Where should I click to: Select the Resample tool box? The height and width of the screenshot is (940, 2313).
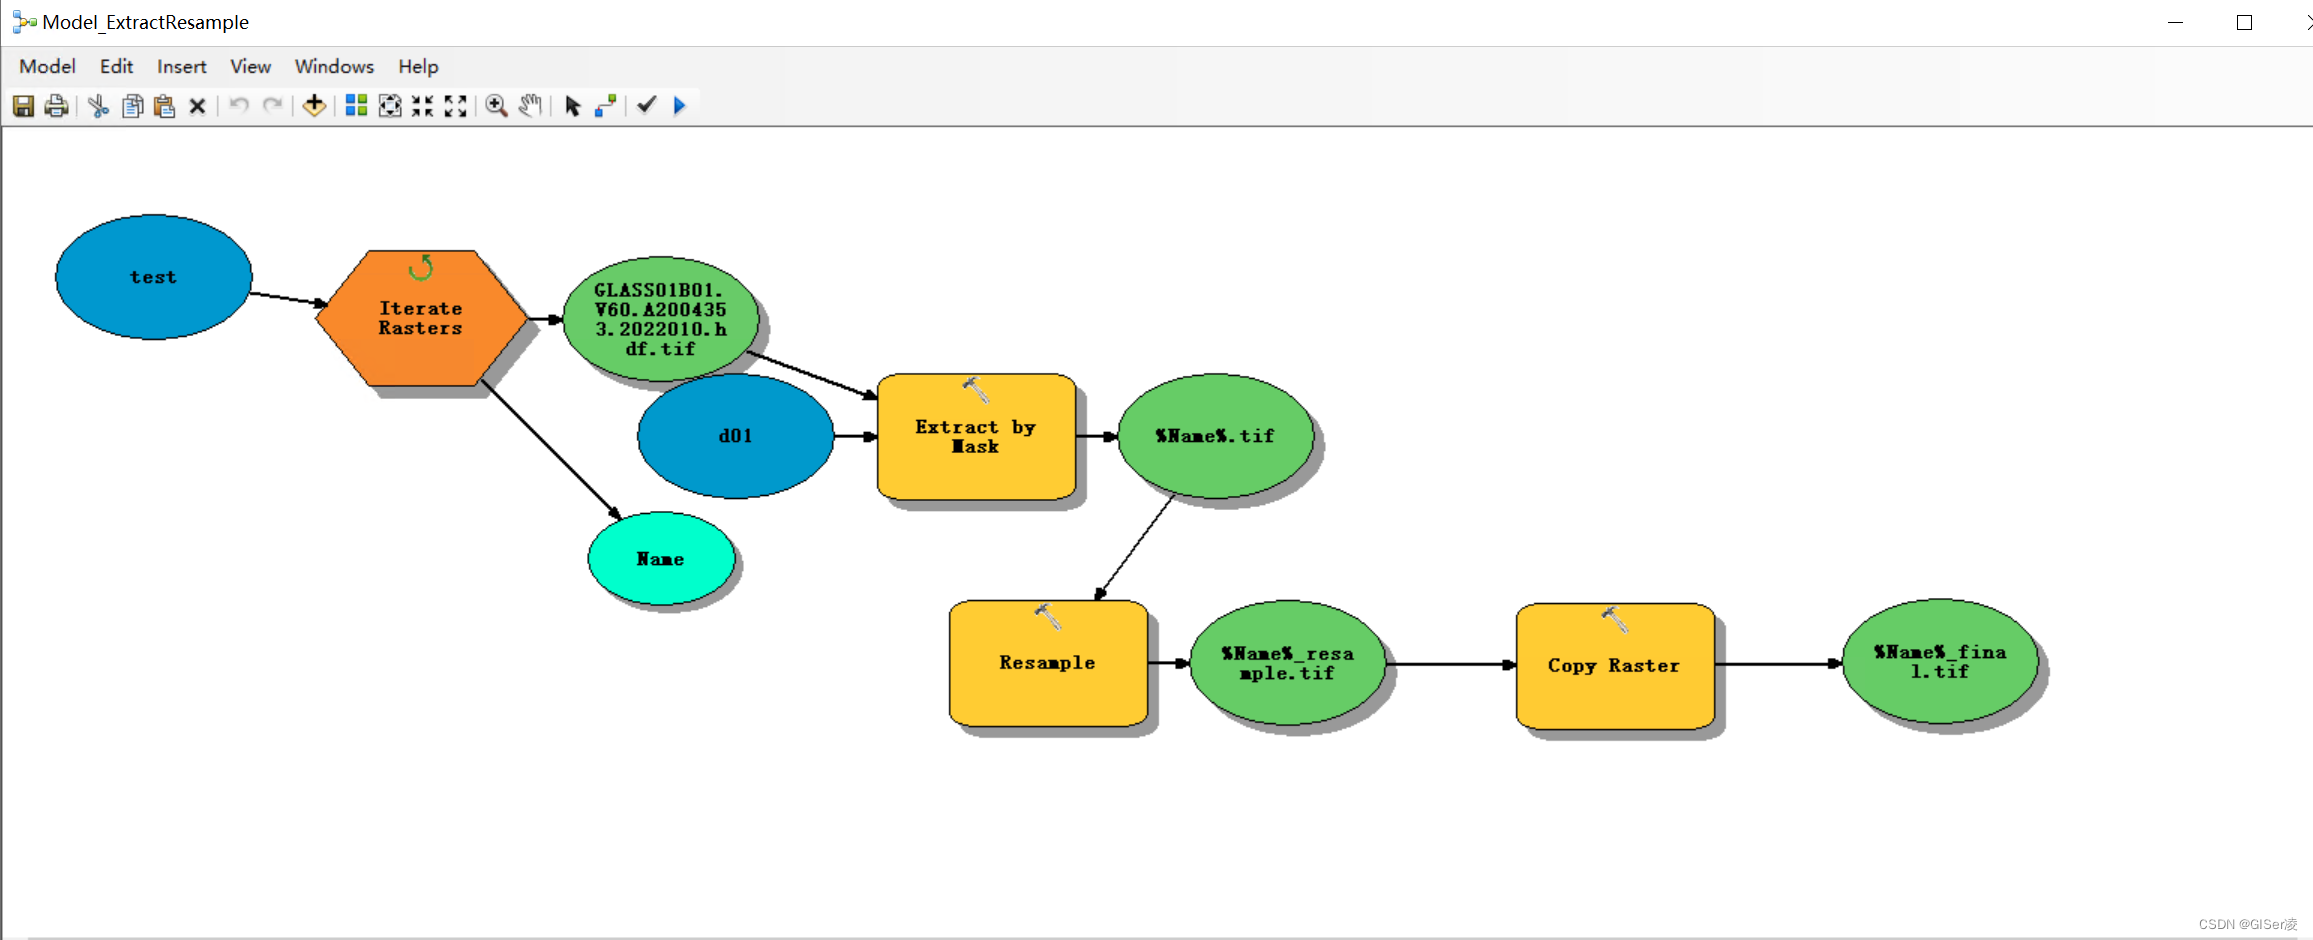click(1048, 663)
